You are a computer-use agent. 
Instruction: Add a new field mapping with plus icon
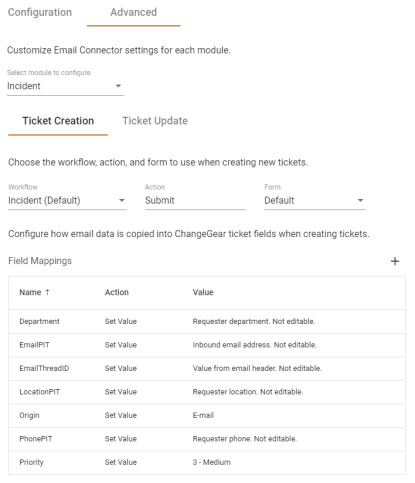395,261
